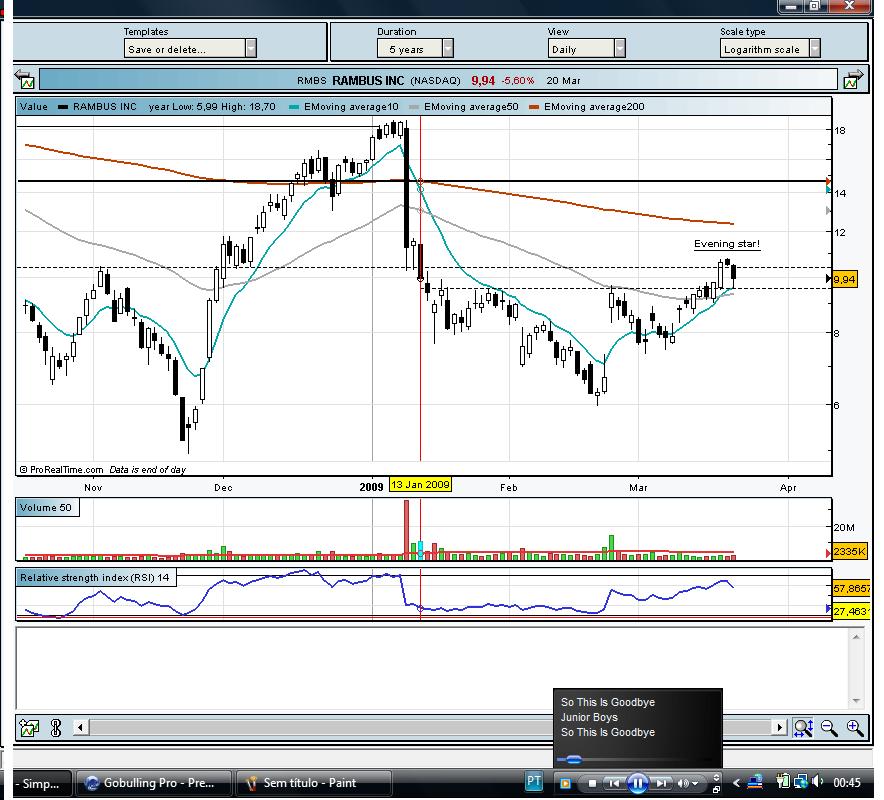Stop the media playback
The image size is (884, 800).
(592, 783)
